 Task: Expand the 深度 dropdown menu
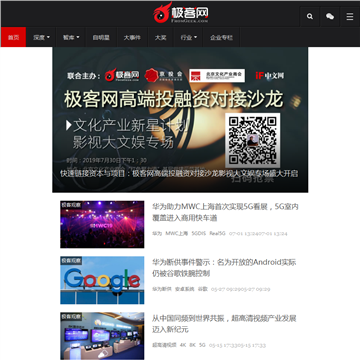(41, 37)
